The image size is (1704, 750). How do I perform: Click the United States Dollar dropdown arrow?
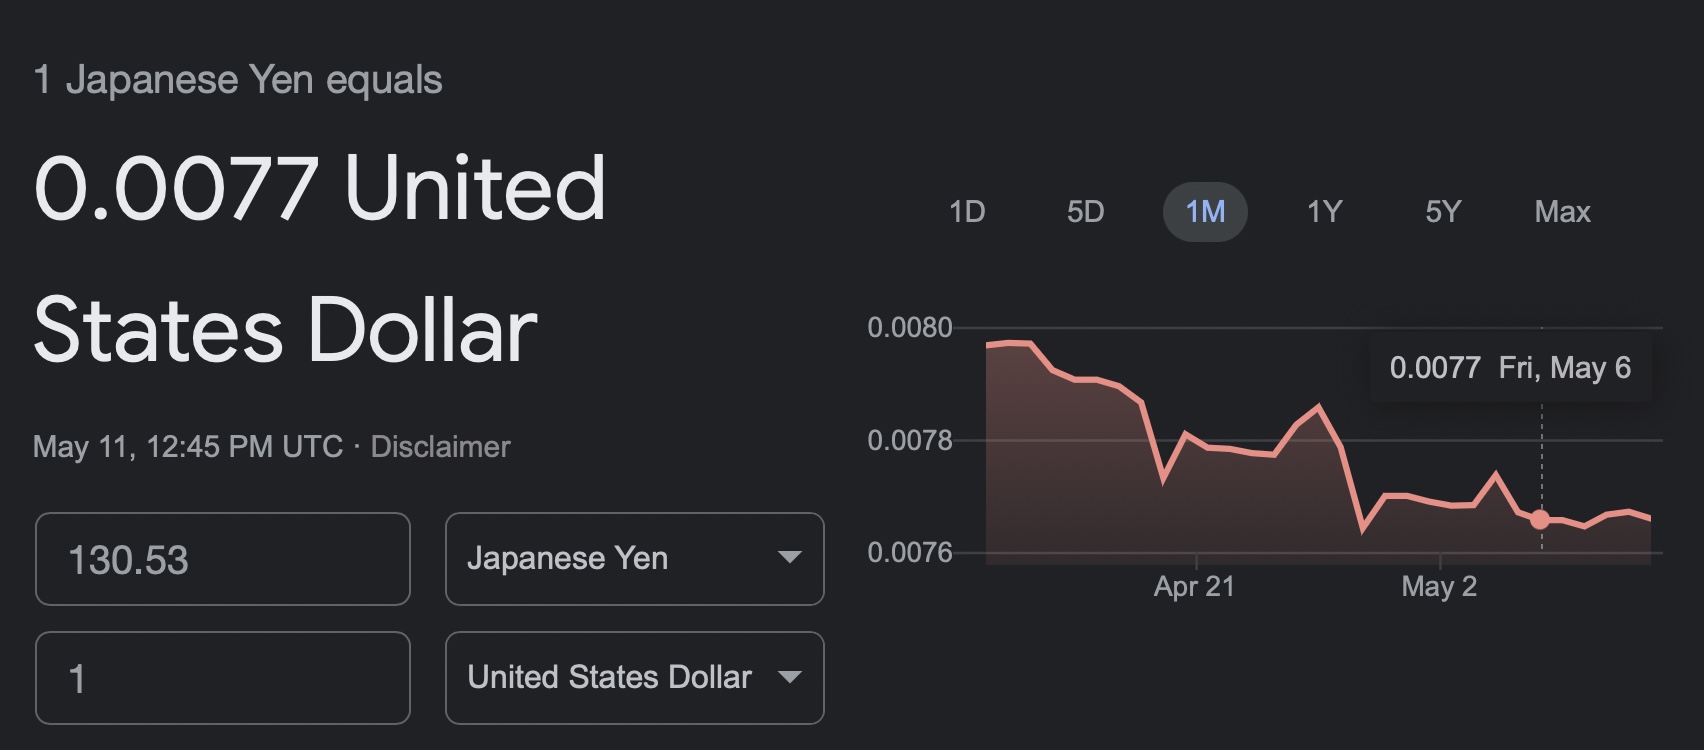(790, 677)
